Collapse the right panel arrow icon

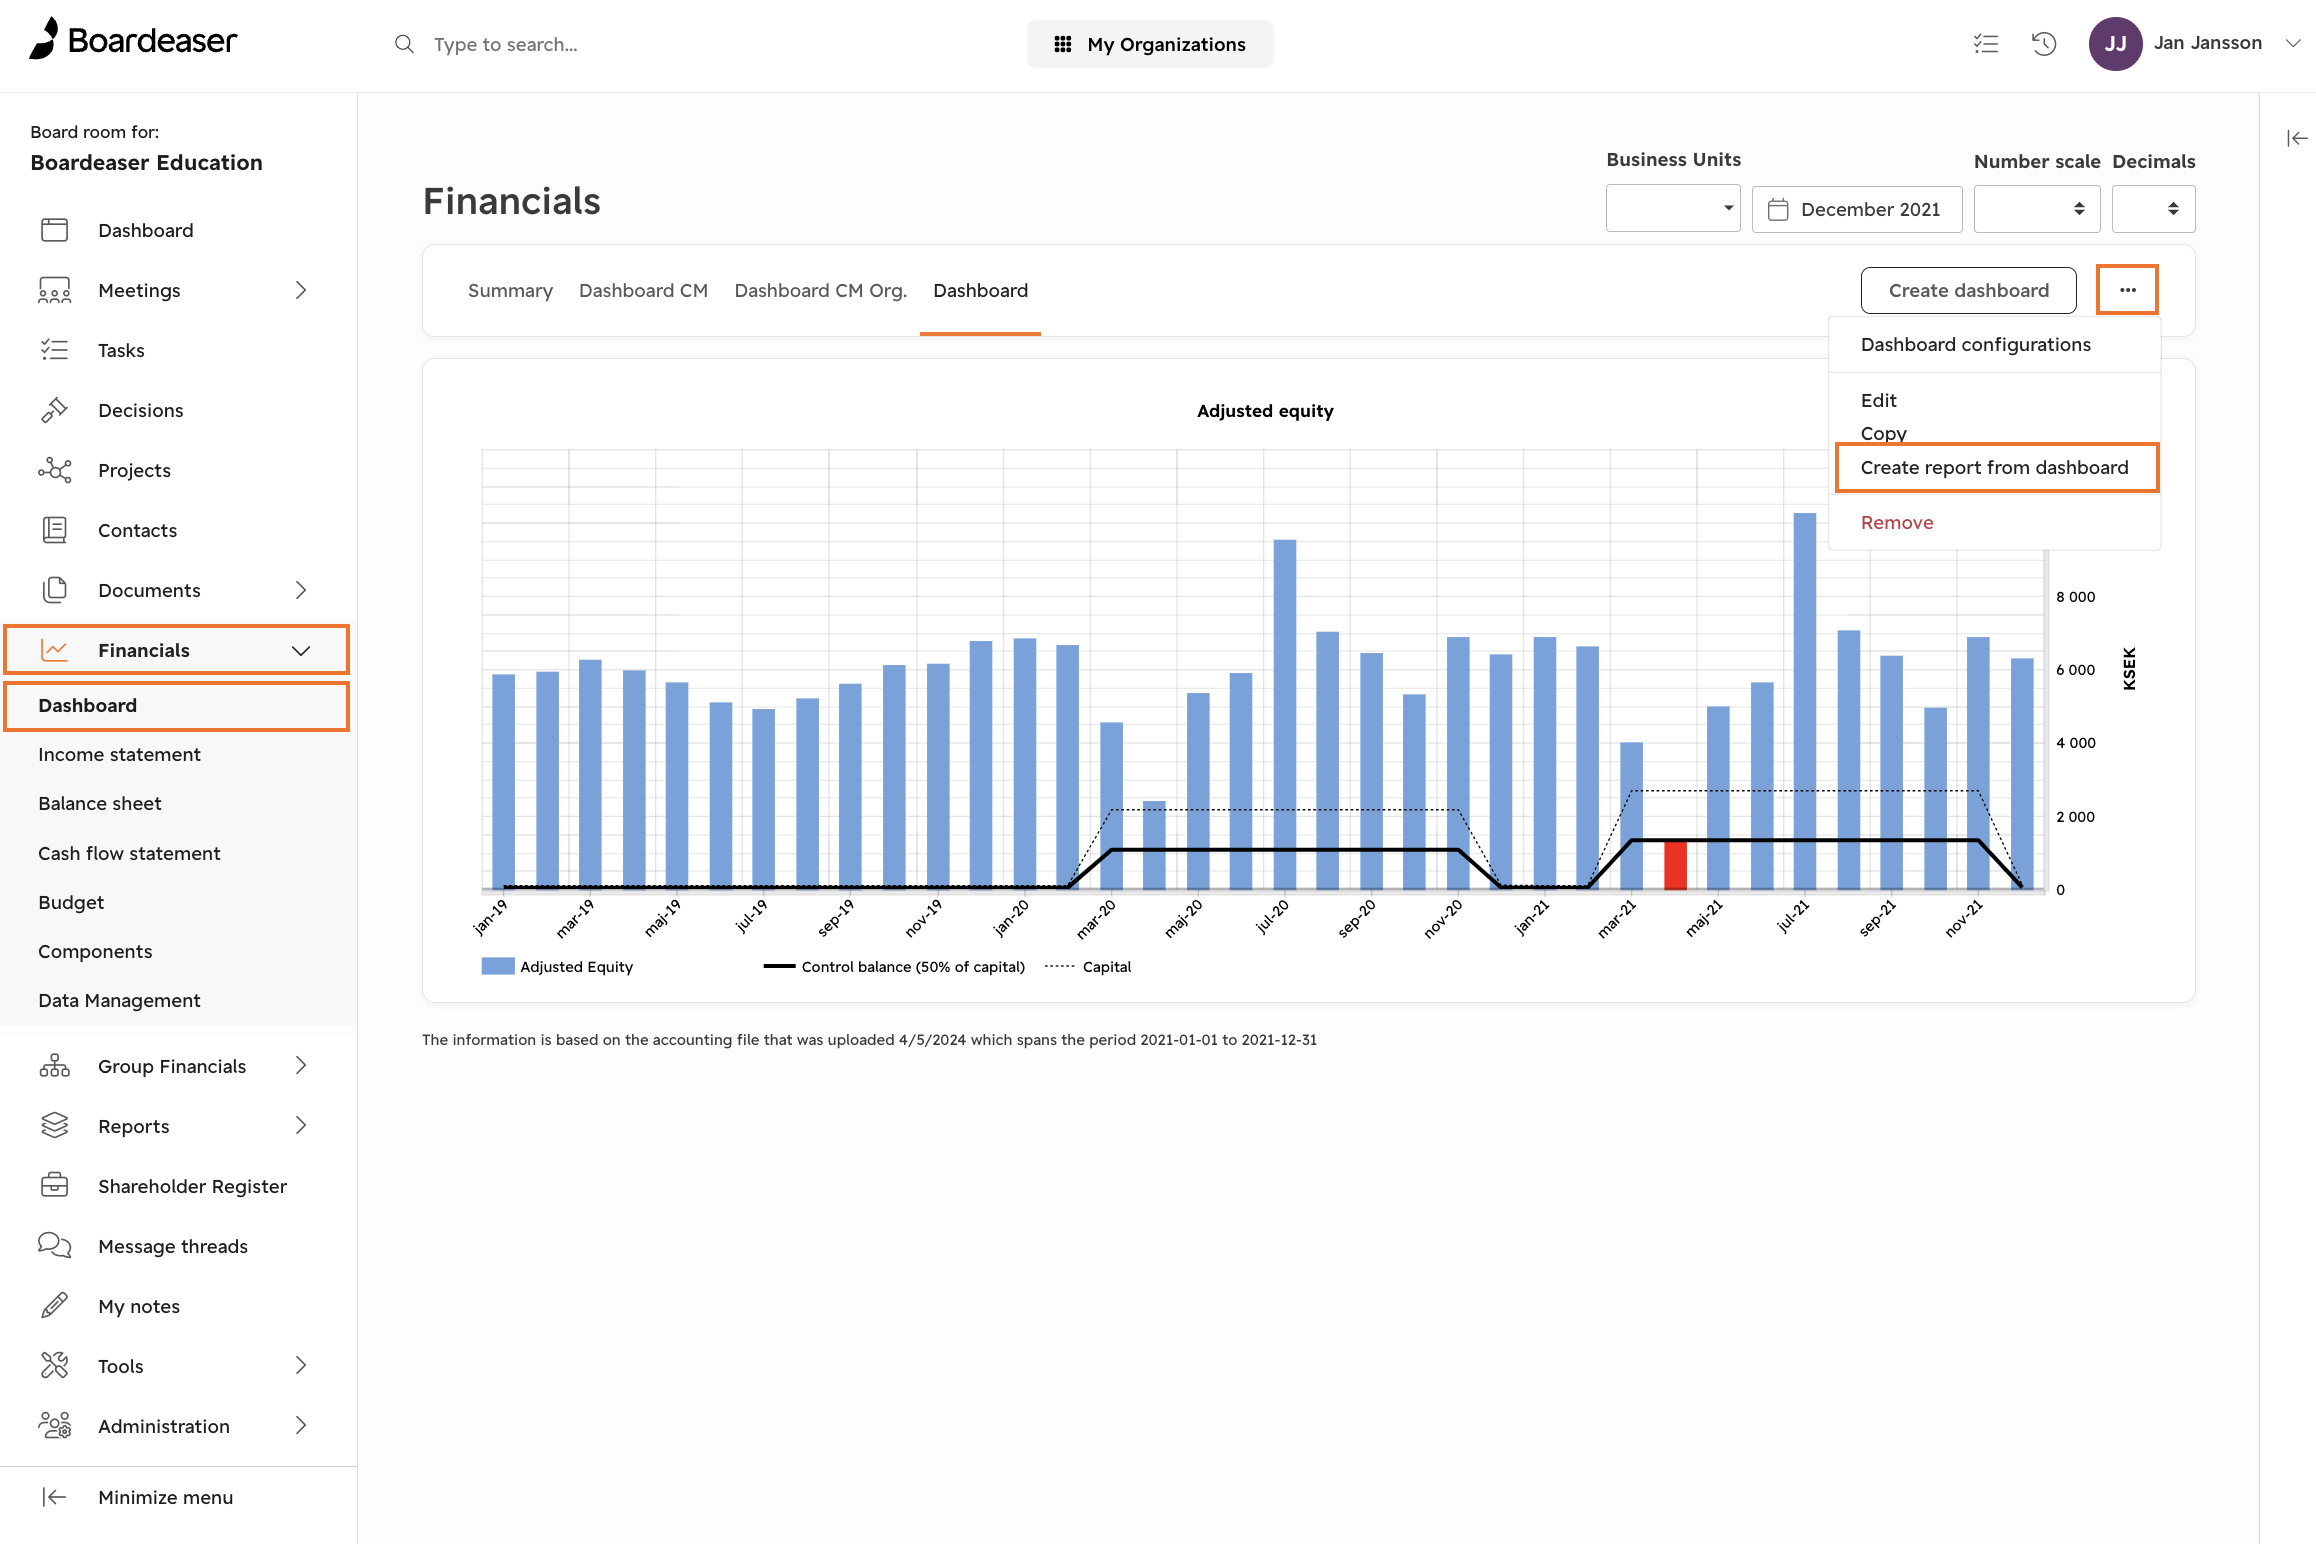pyautogui.click(x=2297, y=138)
